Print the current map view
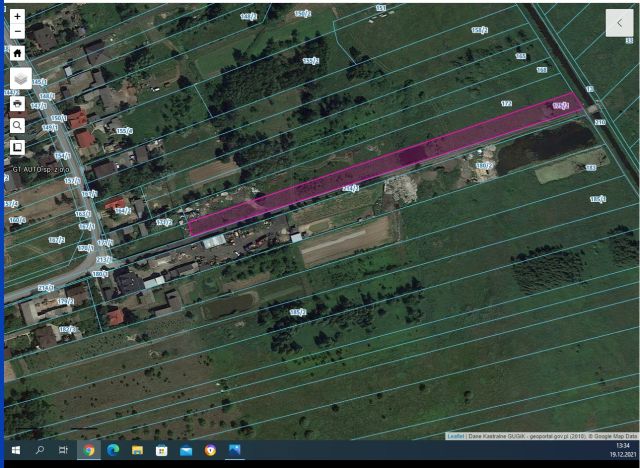This screenshot has width=640, height=468. pos(17,104)
